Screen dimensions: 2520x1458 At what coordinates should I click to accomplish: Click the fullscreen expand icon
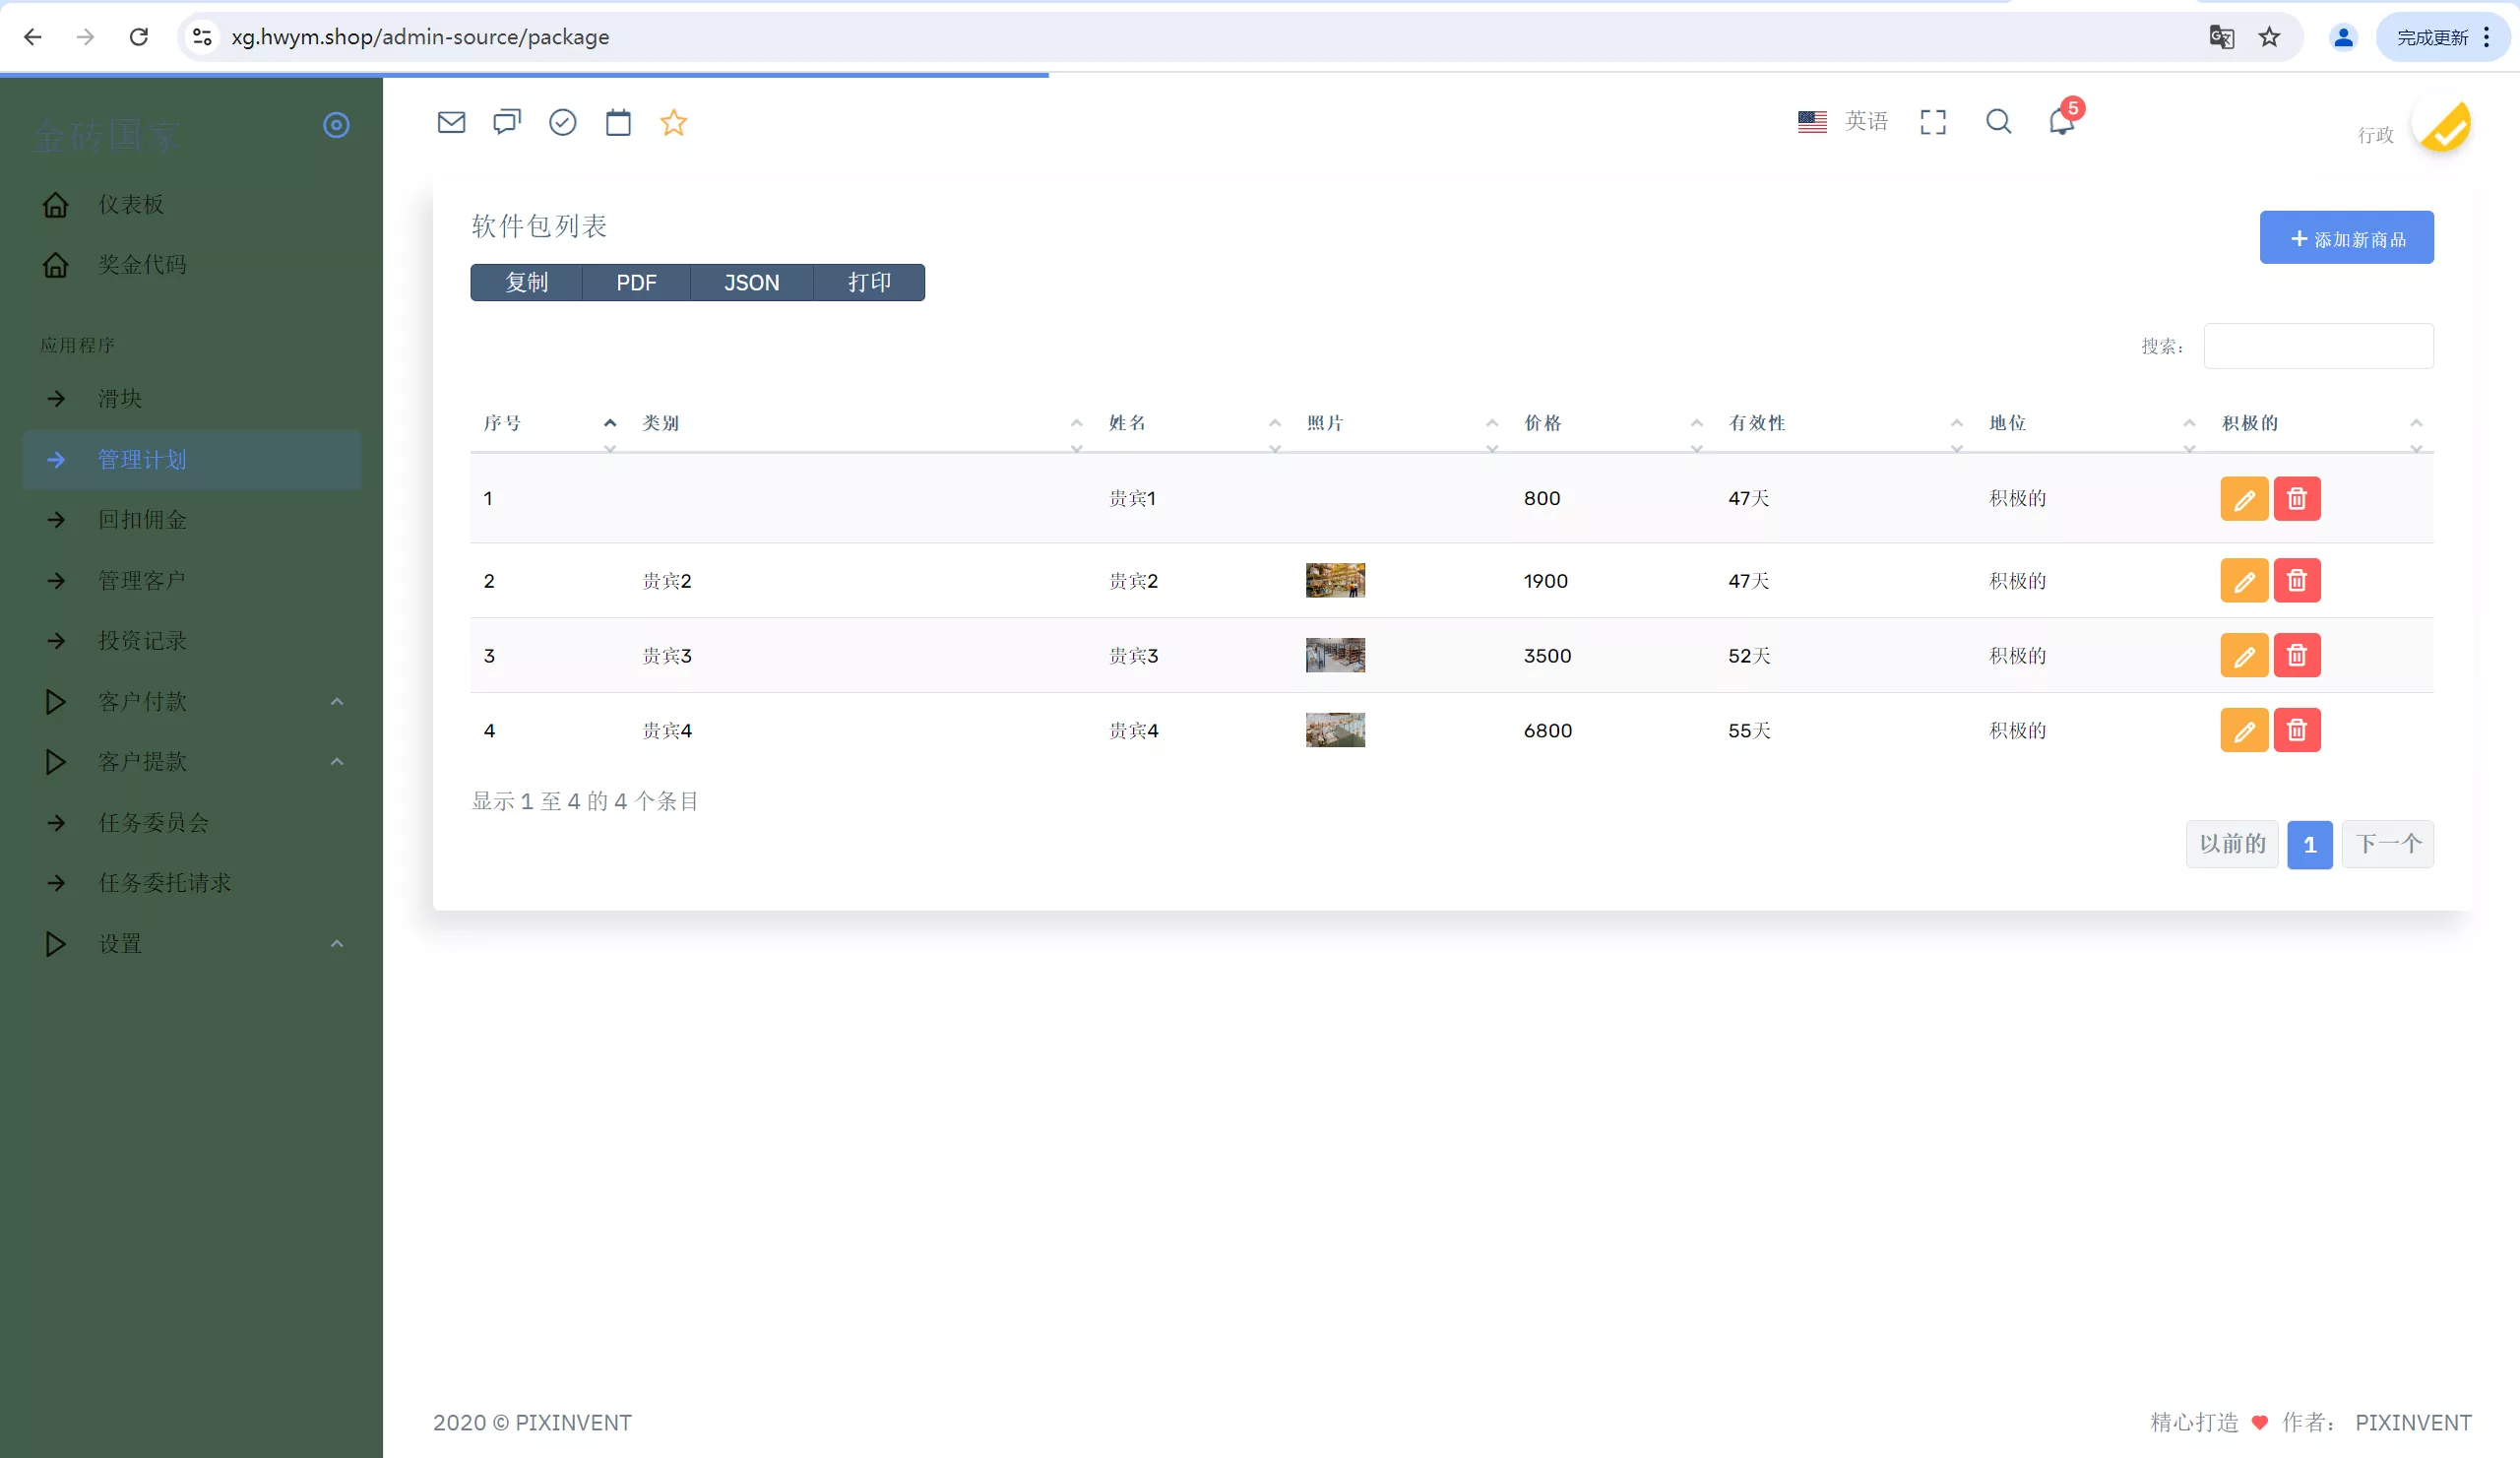tap(1932, 121)
